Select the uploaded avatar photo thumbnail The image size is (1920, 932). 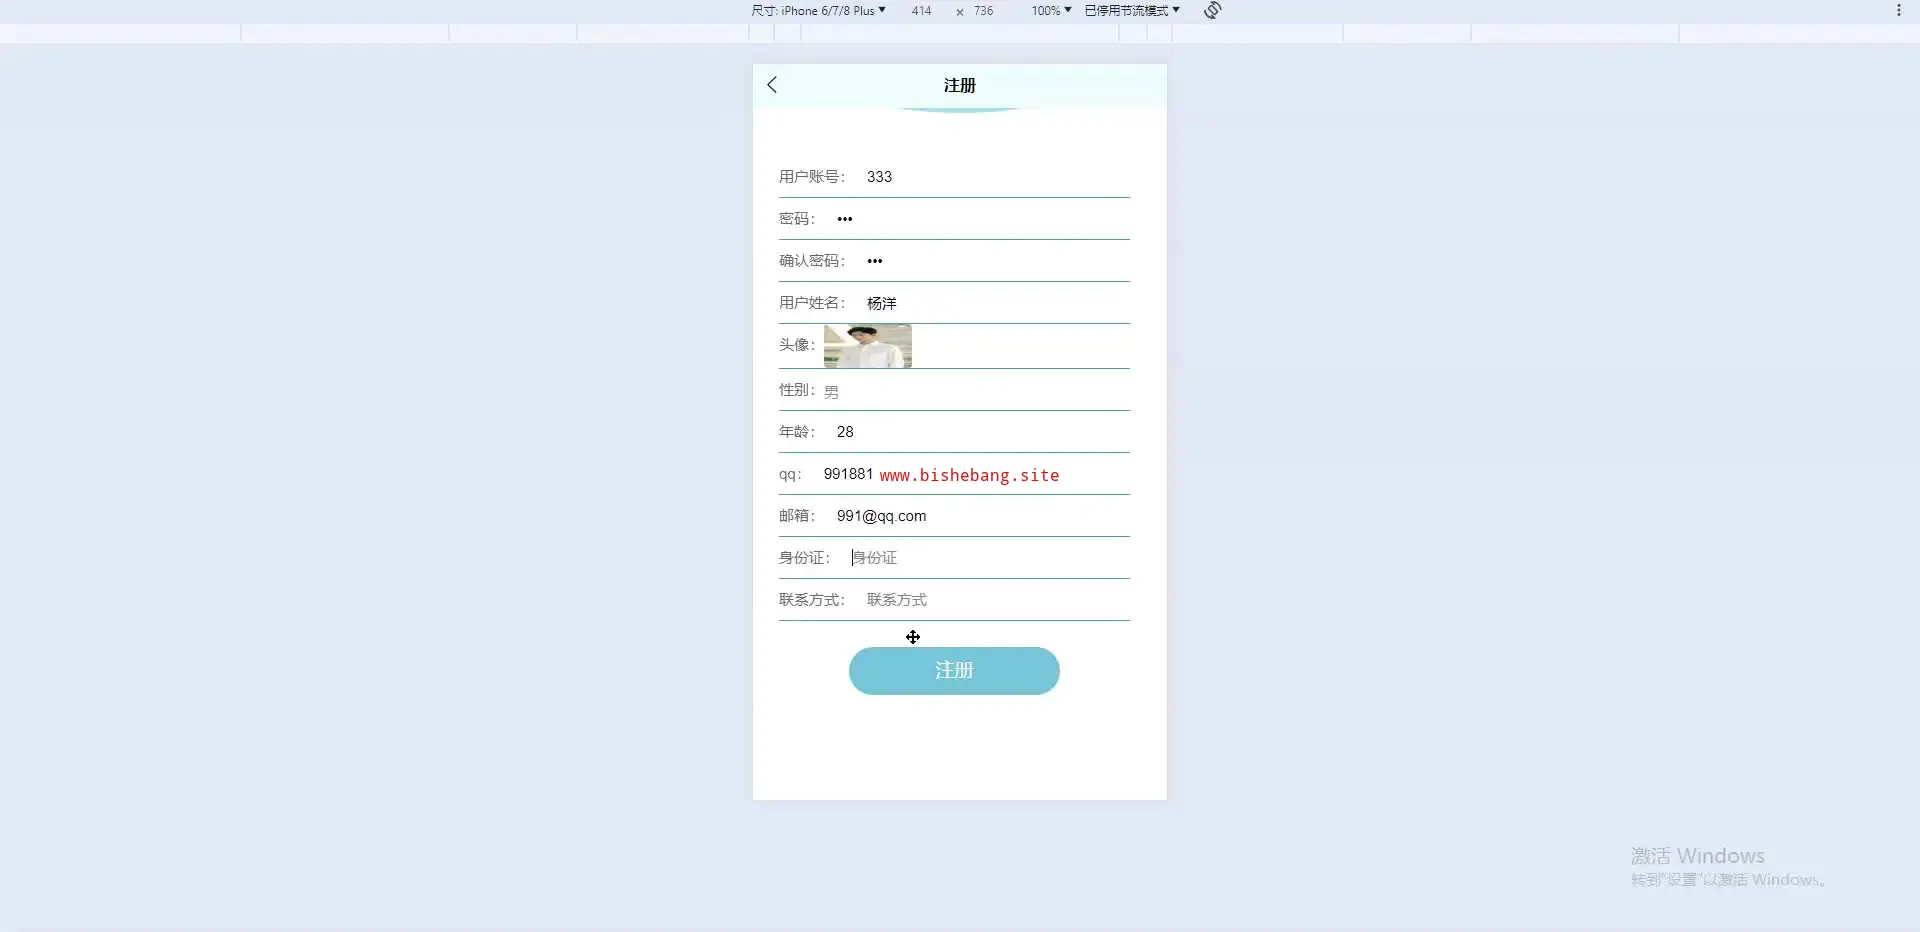click(867, 346)
